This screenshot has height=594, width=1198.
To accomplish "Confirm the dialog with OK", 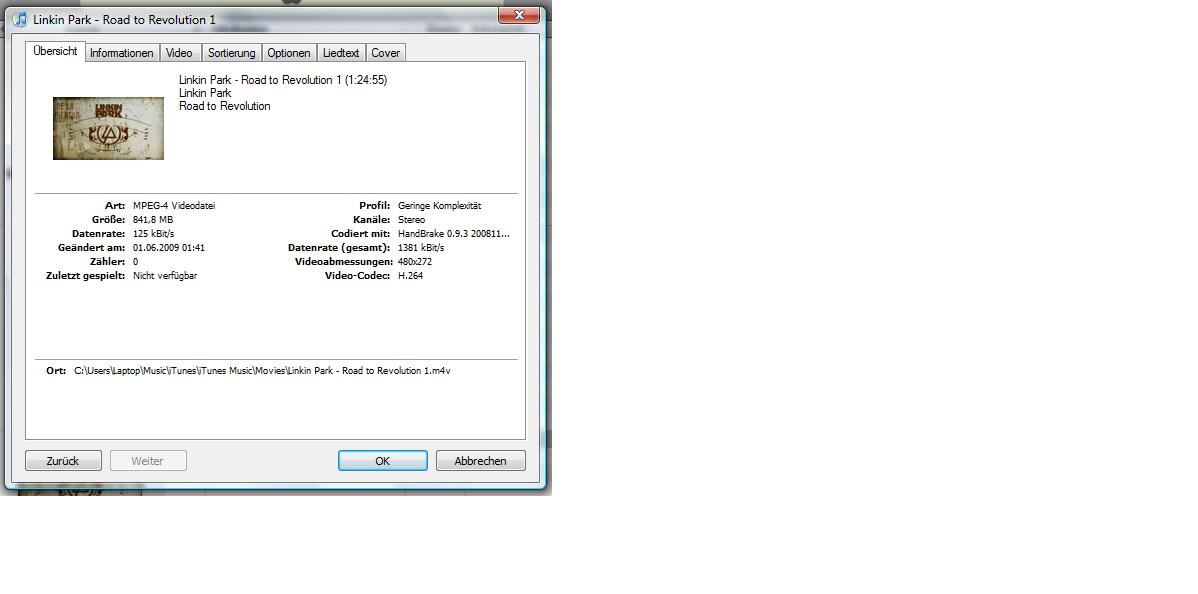I will 383,461.
